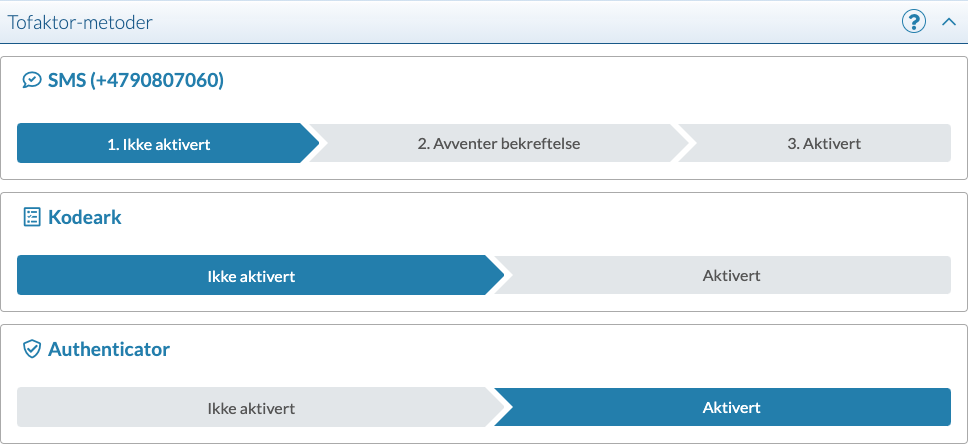Switch Kodeark to 'Aktivert'
The height and width of the screenshot is (444, 968).
pos(731,275)
